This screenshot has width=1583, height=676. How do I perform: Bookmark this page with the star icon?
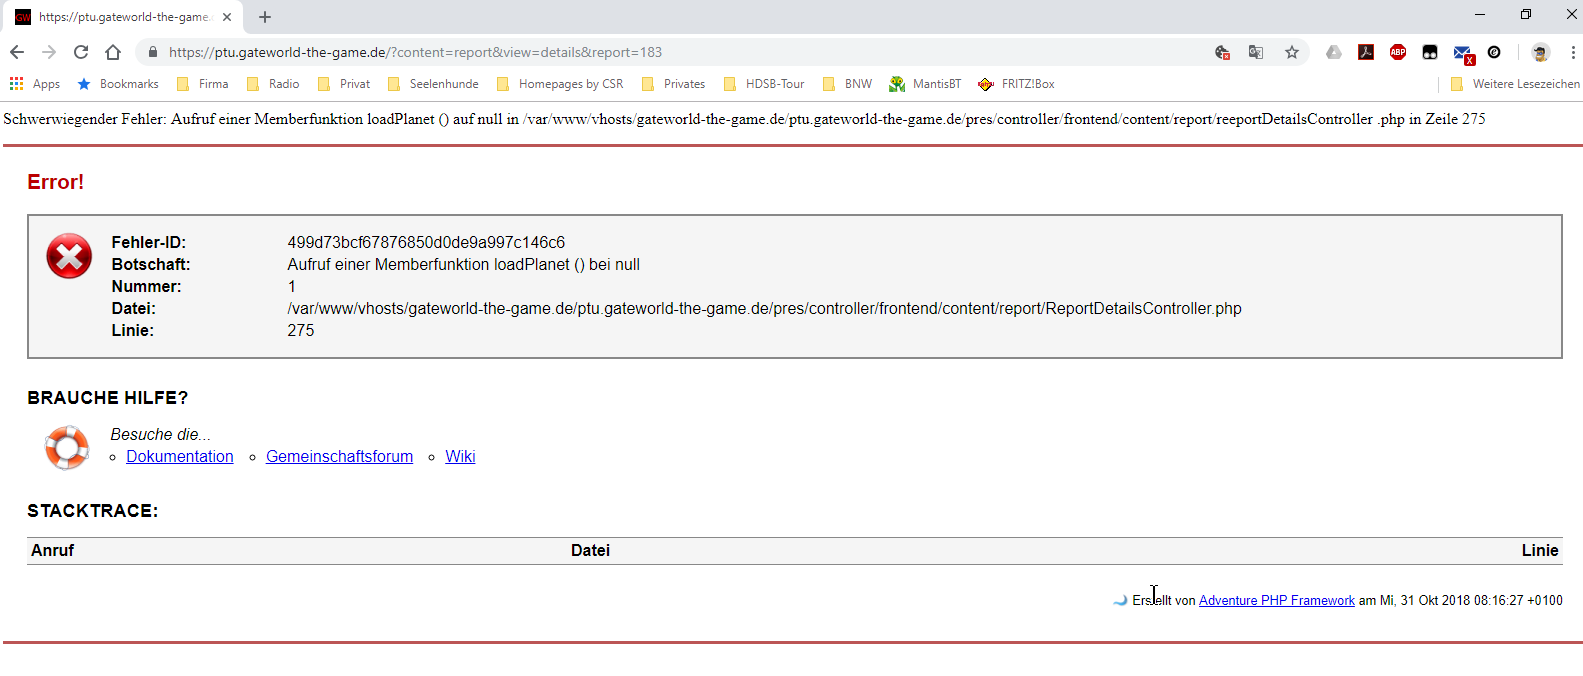1291,52
